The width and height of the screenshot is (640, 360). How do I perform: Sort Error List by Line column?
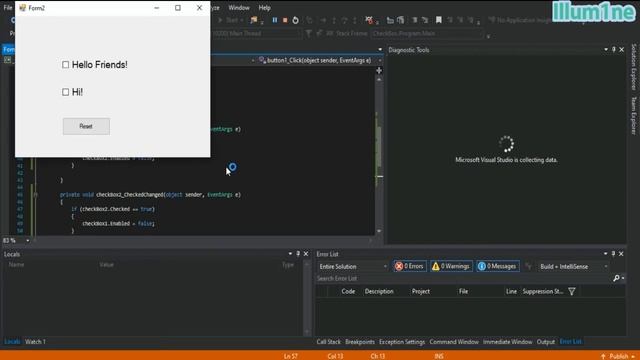(511, 291)
